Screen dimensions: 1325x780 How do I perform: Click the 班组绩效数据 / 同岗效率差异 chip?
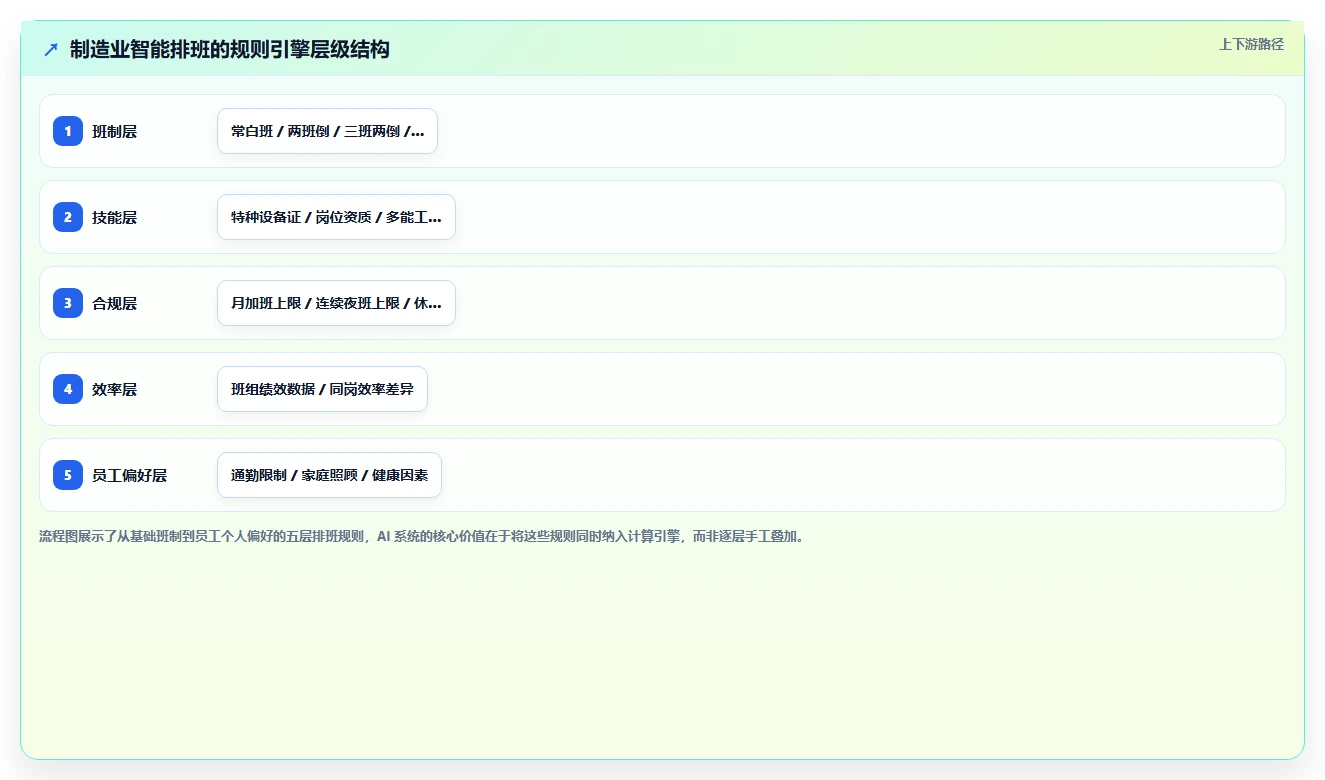[322, 389]
